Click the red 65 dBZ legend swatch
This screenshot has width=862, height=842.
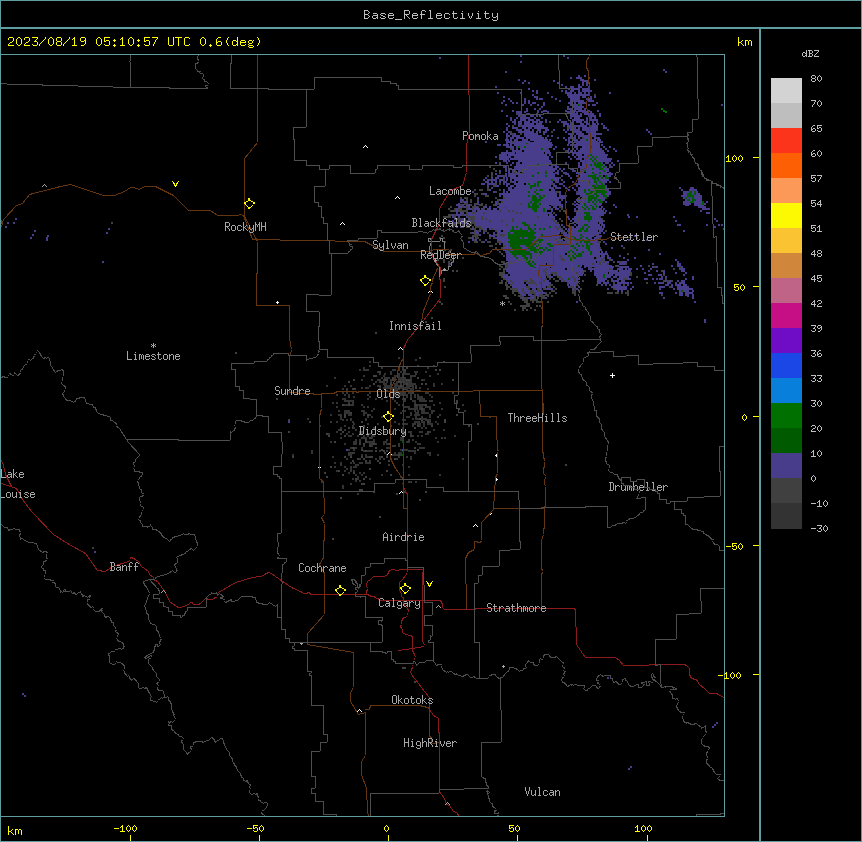click(x=786, y=140)
